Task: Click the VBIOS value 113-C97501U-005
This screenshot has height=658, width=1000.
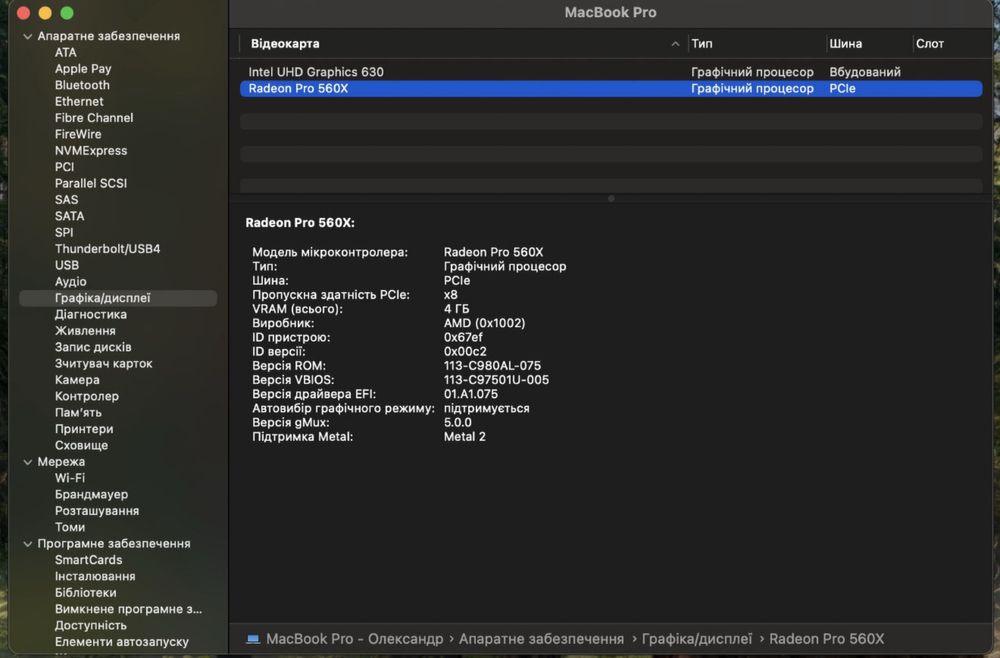Action: tap(496, 380)
